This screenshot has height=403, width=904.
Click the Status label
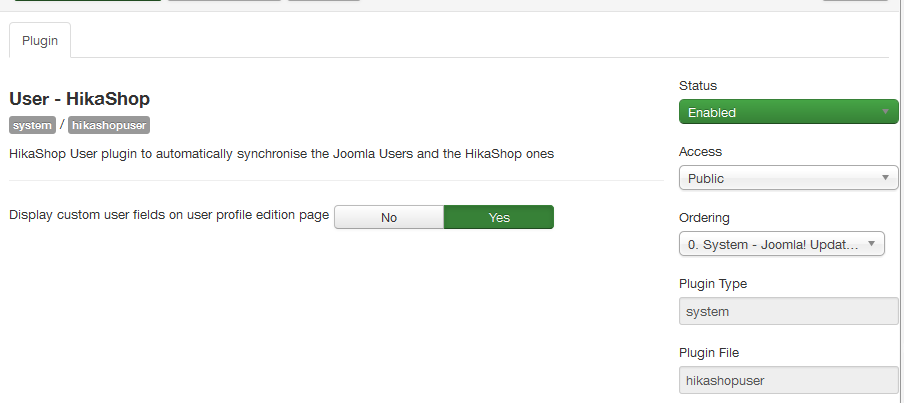click(x=698, y=86)
